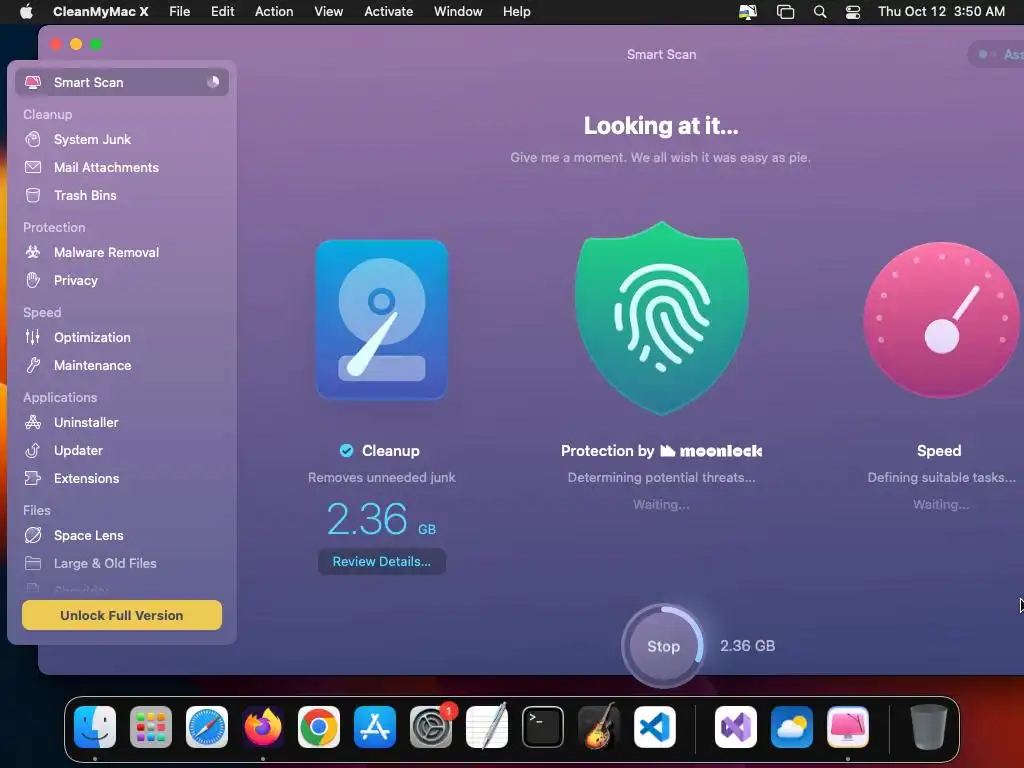Click the Smart Scan progress pie indicator

(213, 82)
